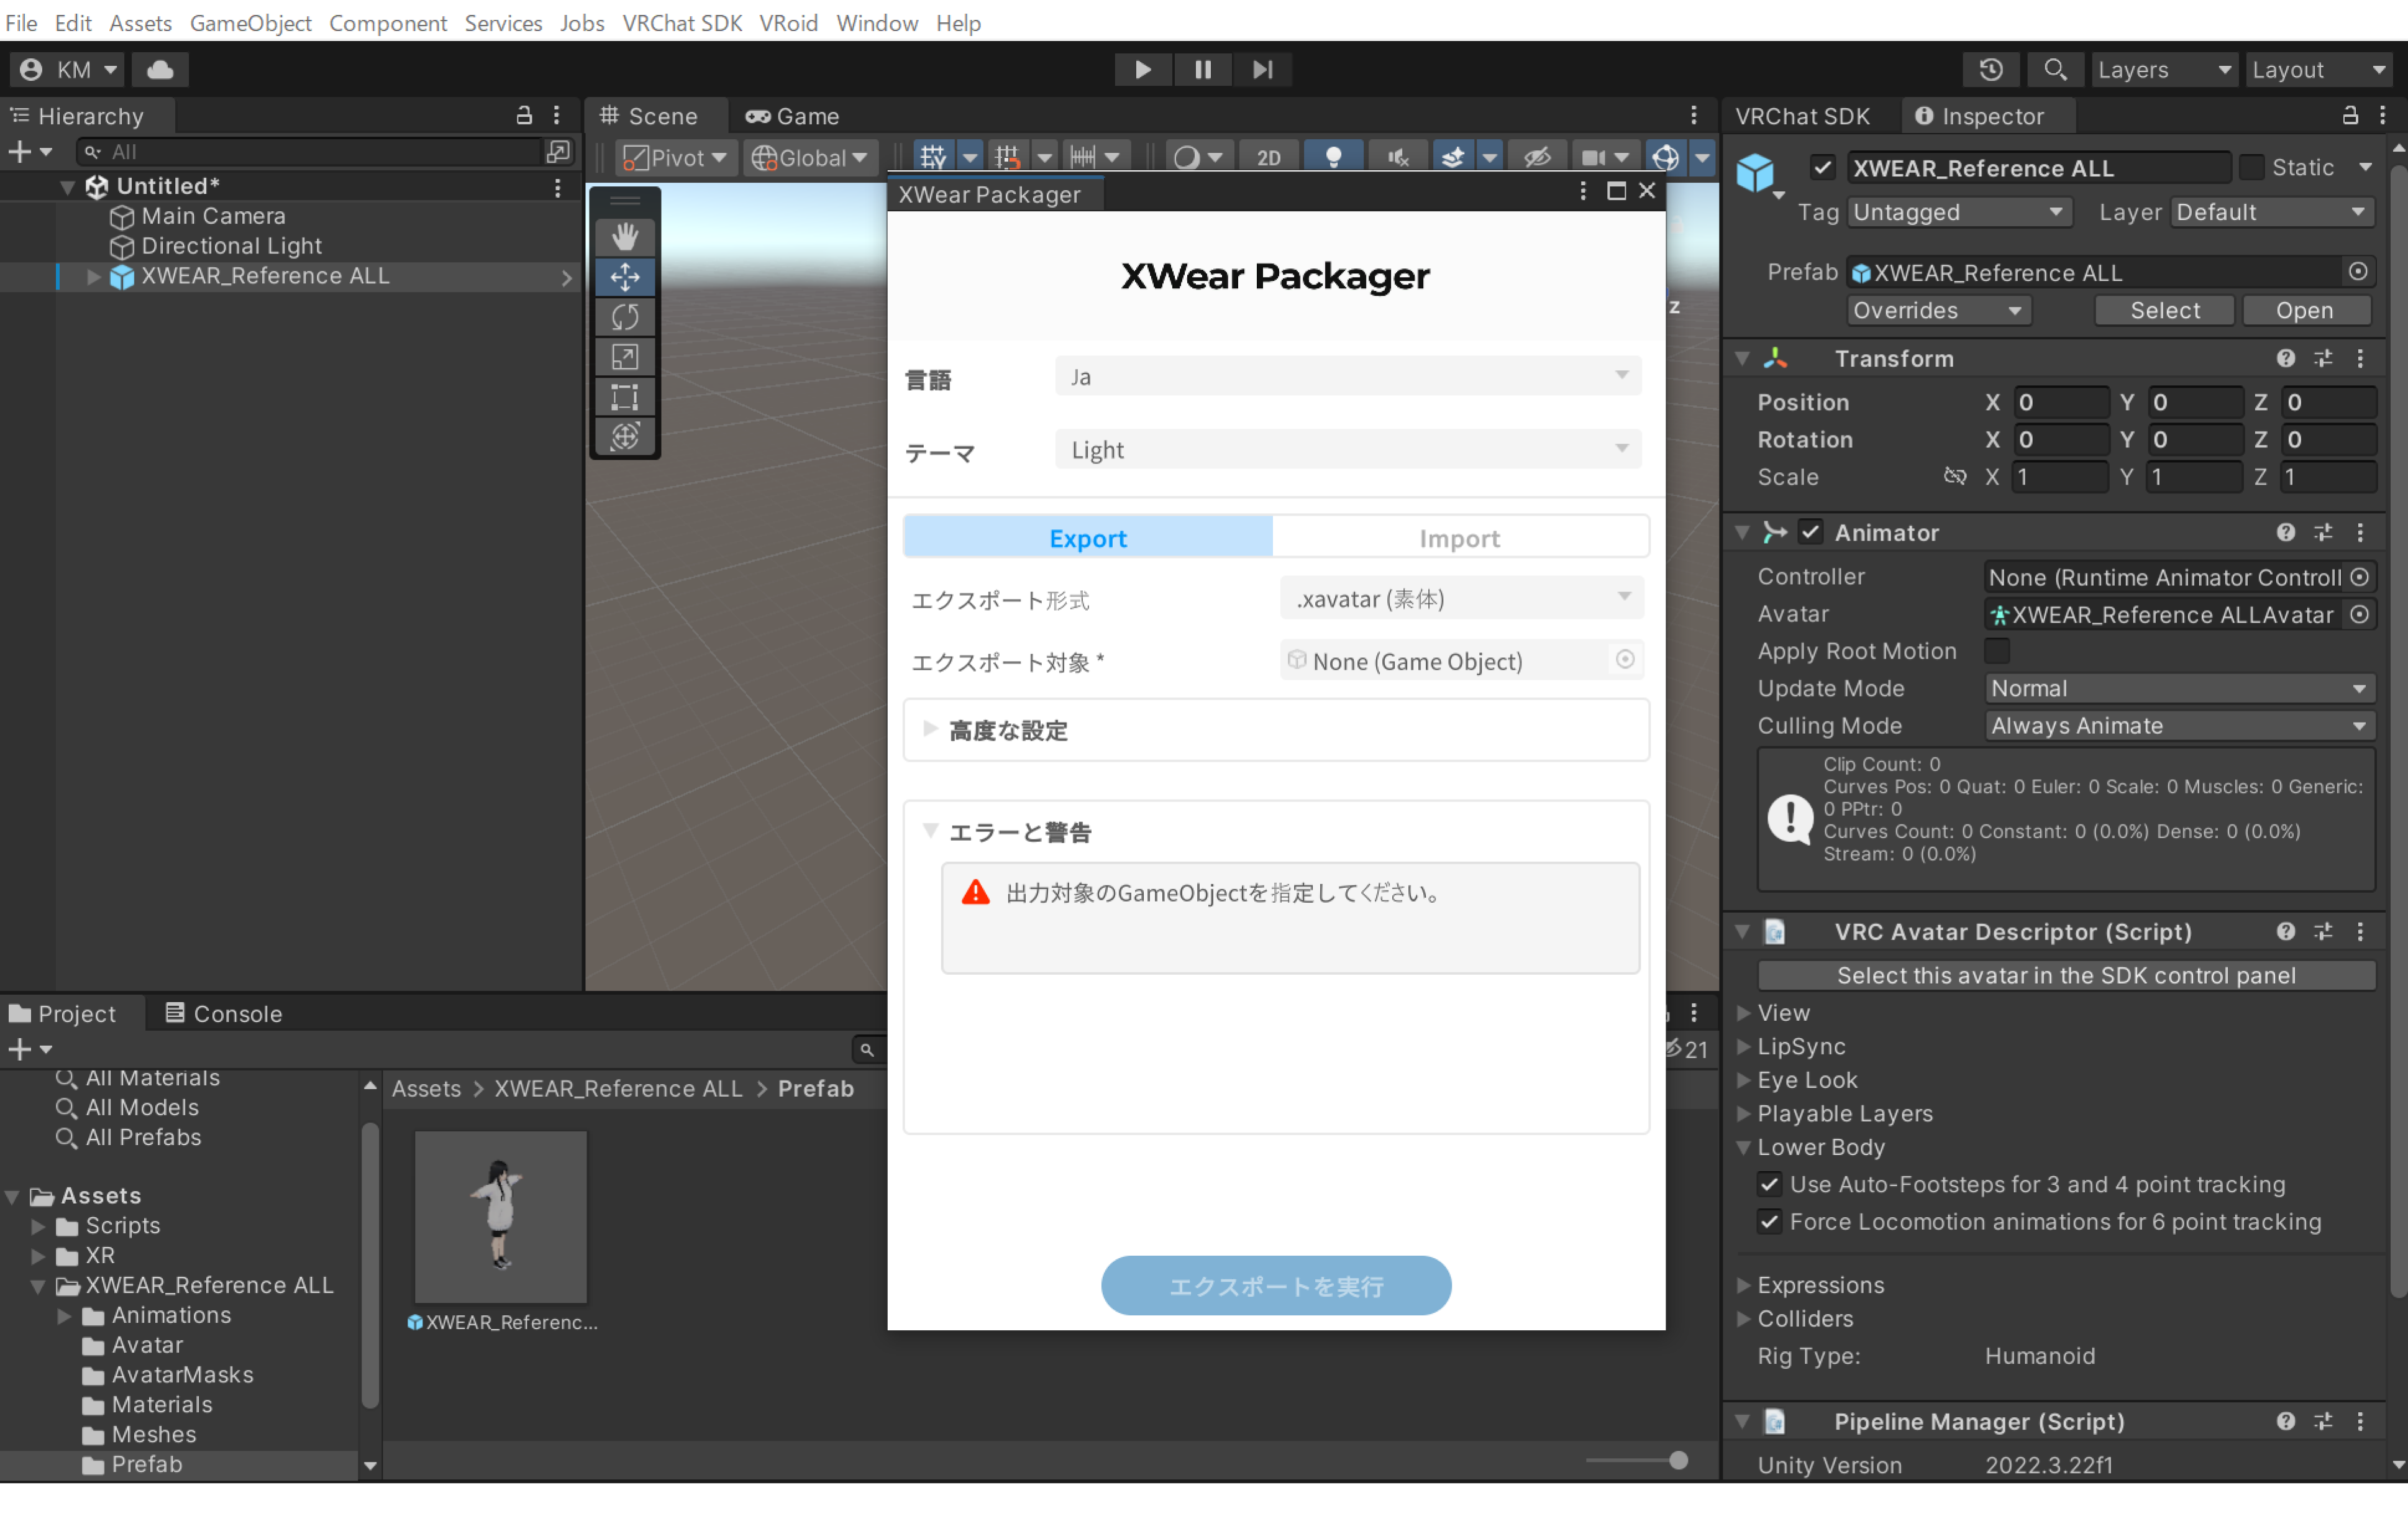
Task: Pick object for エクスポート対象 field
Action: pos(1625,659)
